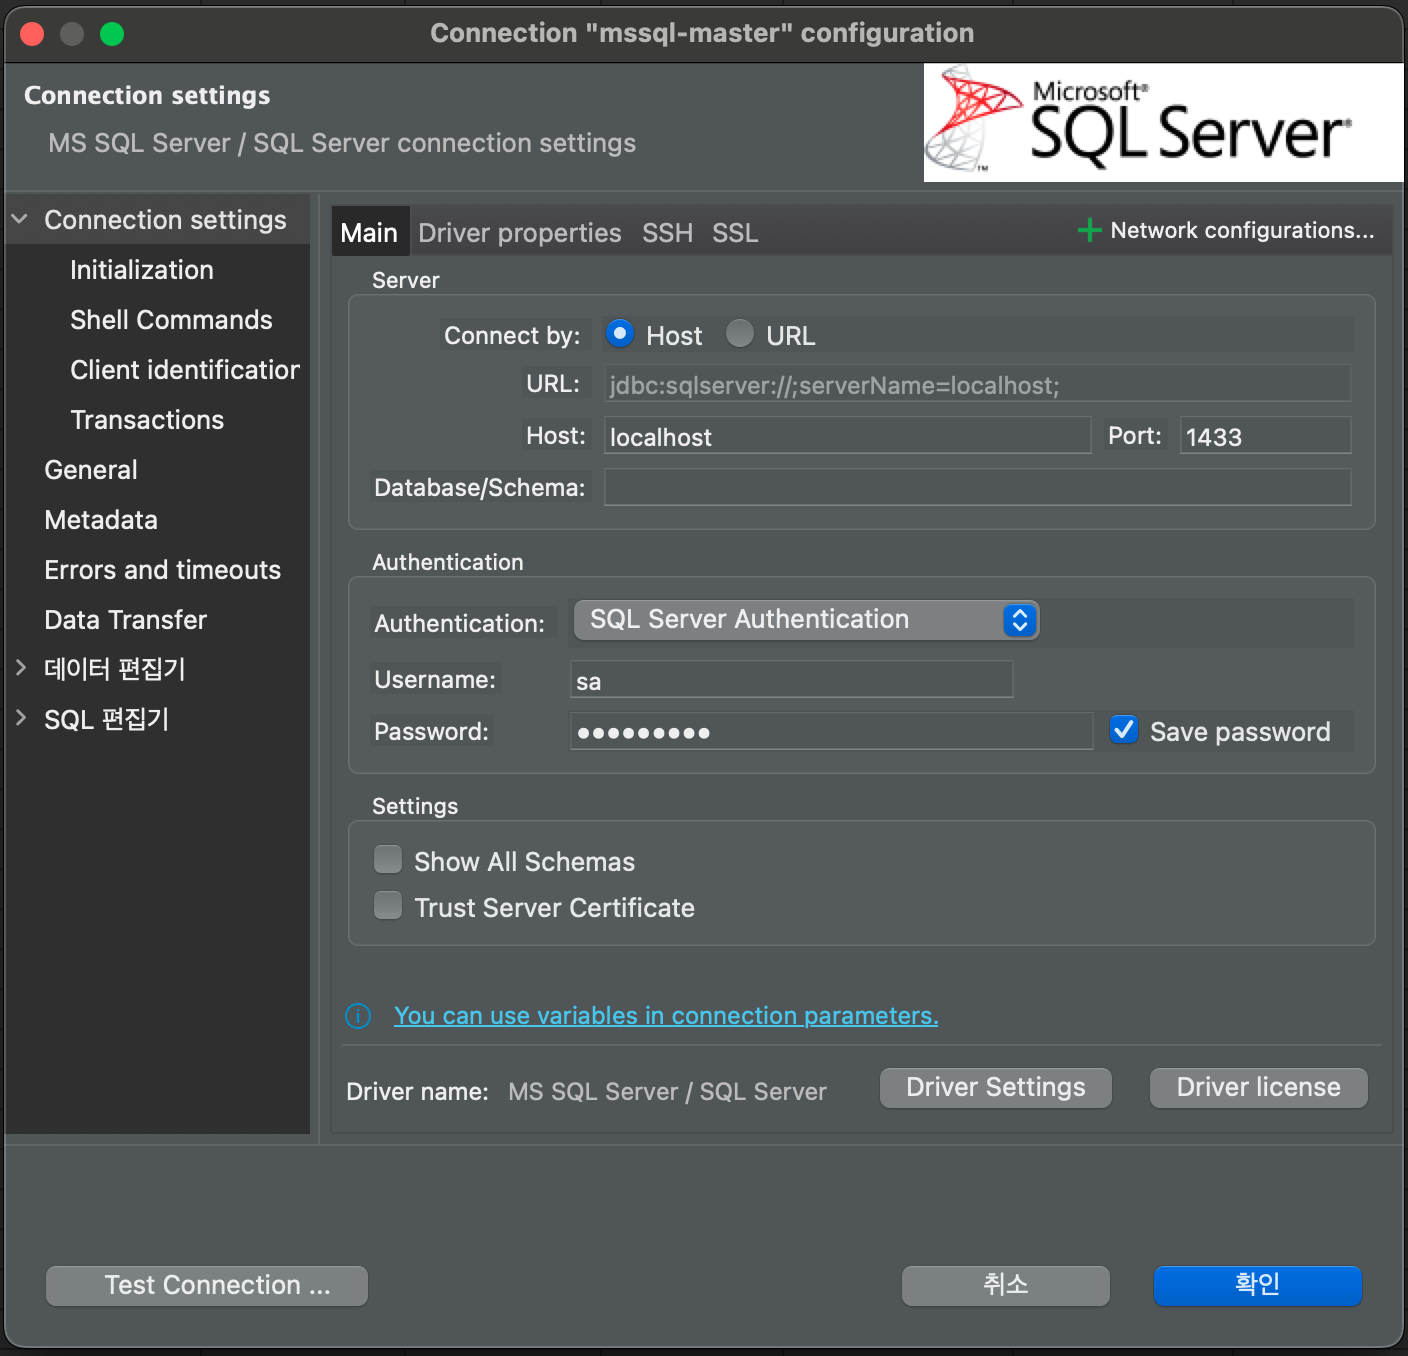This screenshot has height=1356, width=1408.
Task: Click the 'MS SQL Server / SQL Server' driver name
Action: pyautogui.click(x=667, y=1092)
